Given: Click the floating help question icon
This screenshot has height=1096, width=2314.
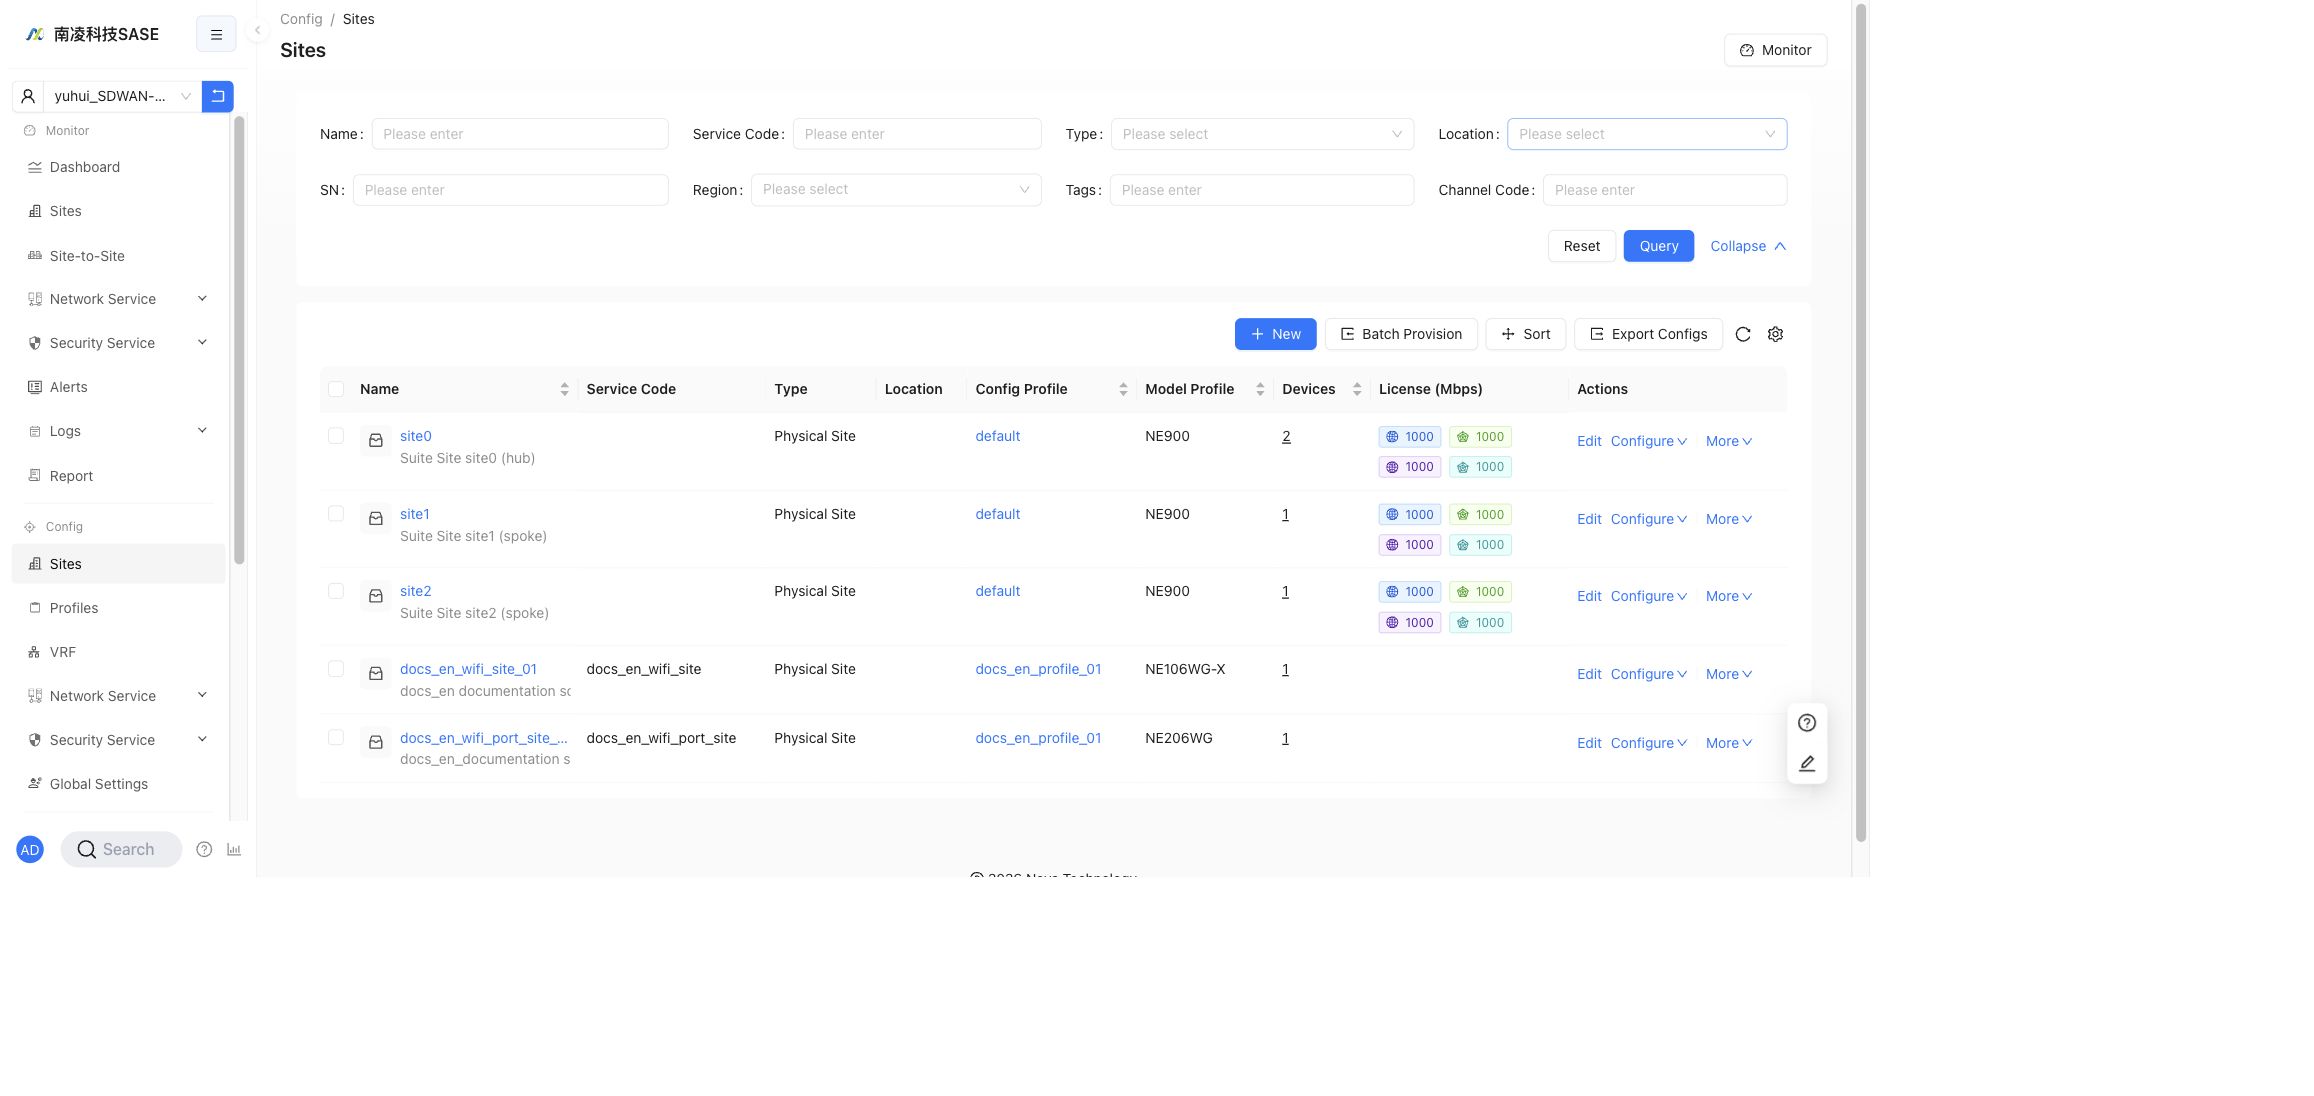Looking at the screenshot, I should click(1806, 723).
